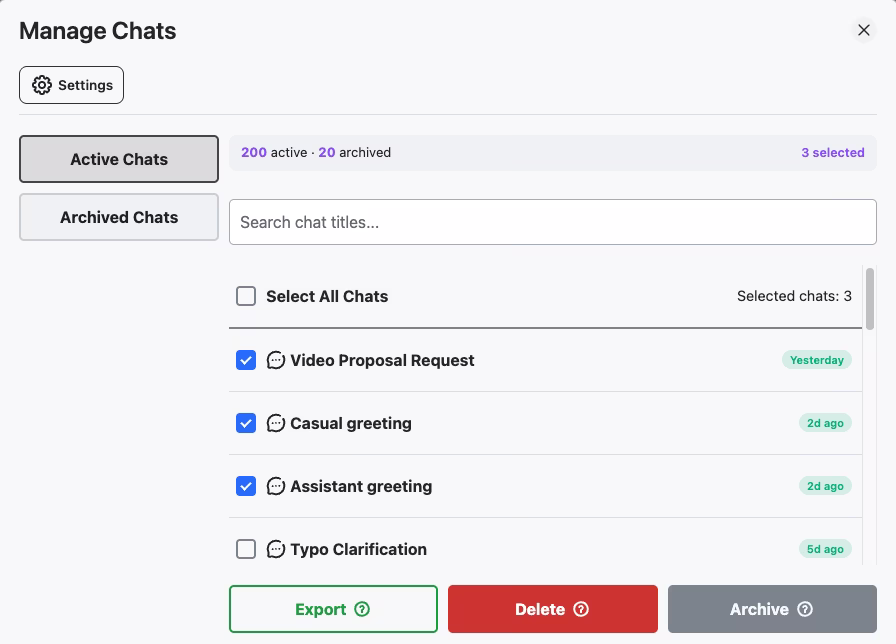Image resolution: width=896 pixels, height=644 pixels.
Task: Click the Delete button
Action: [552, 608]
